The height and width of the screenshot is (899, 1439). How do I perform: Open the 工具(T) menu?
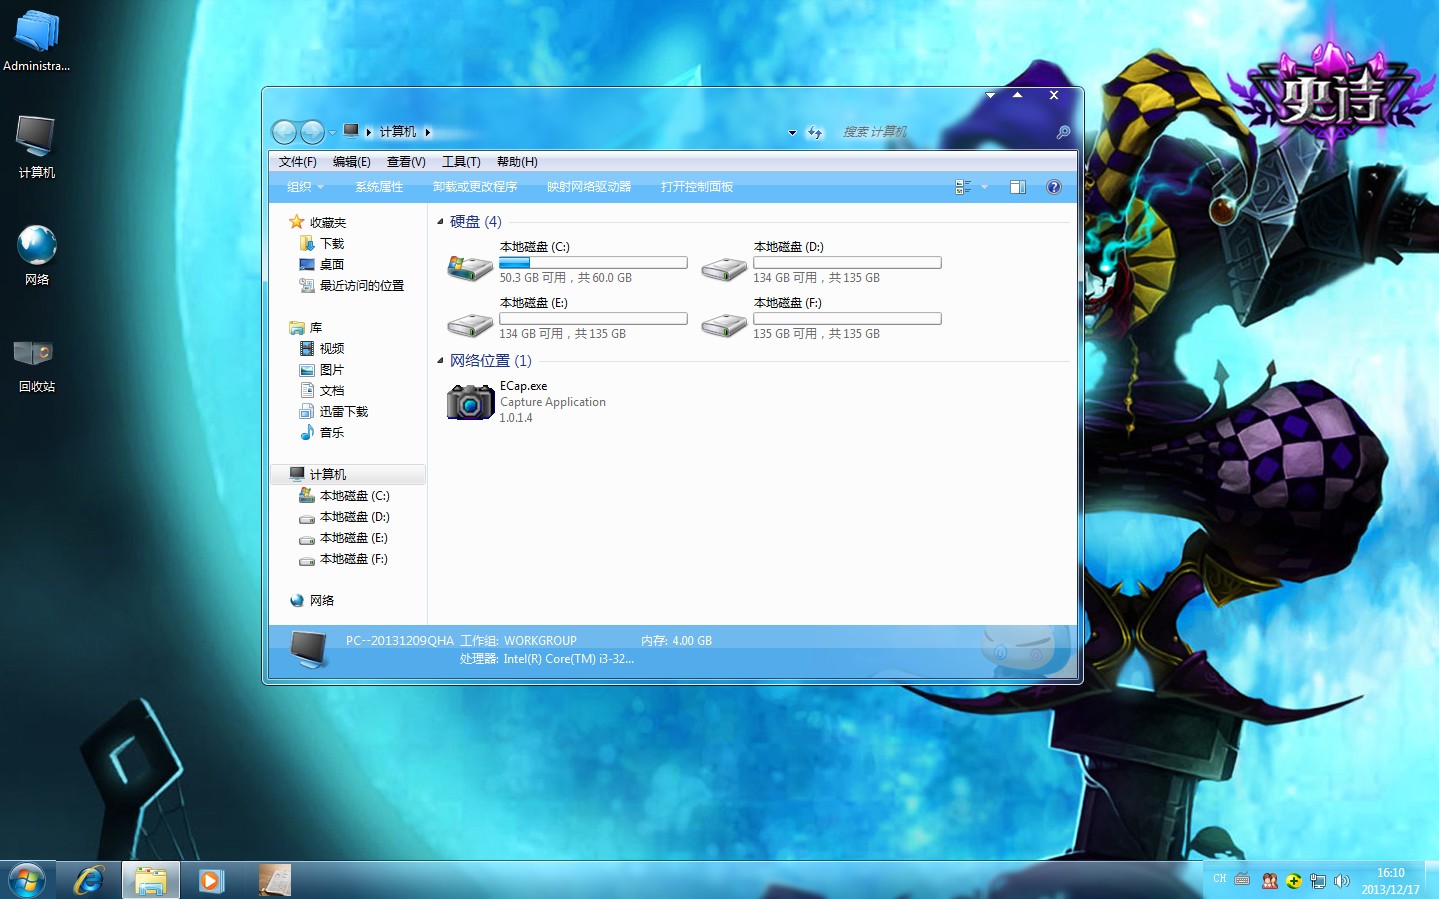[461, 162]
